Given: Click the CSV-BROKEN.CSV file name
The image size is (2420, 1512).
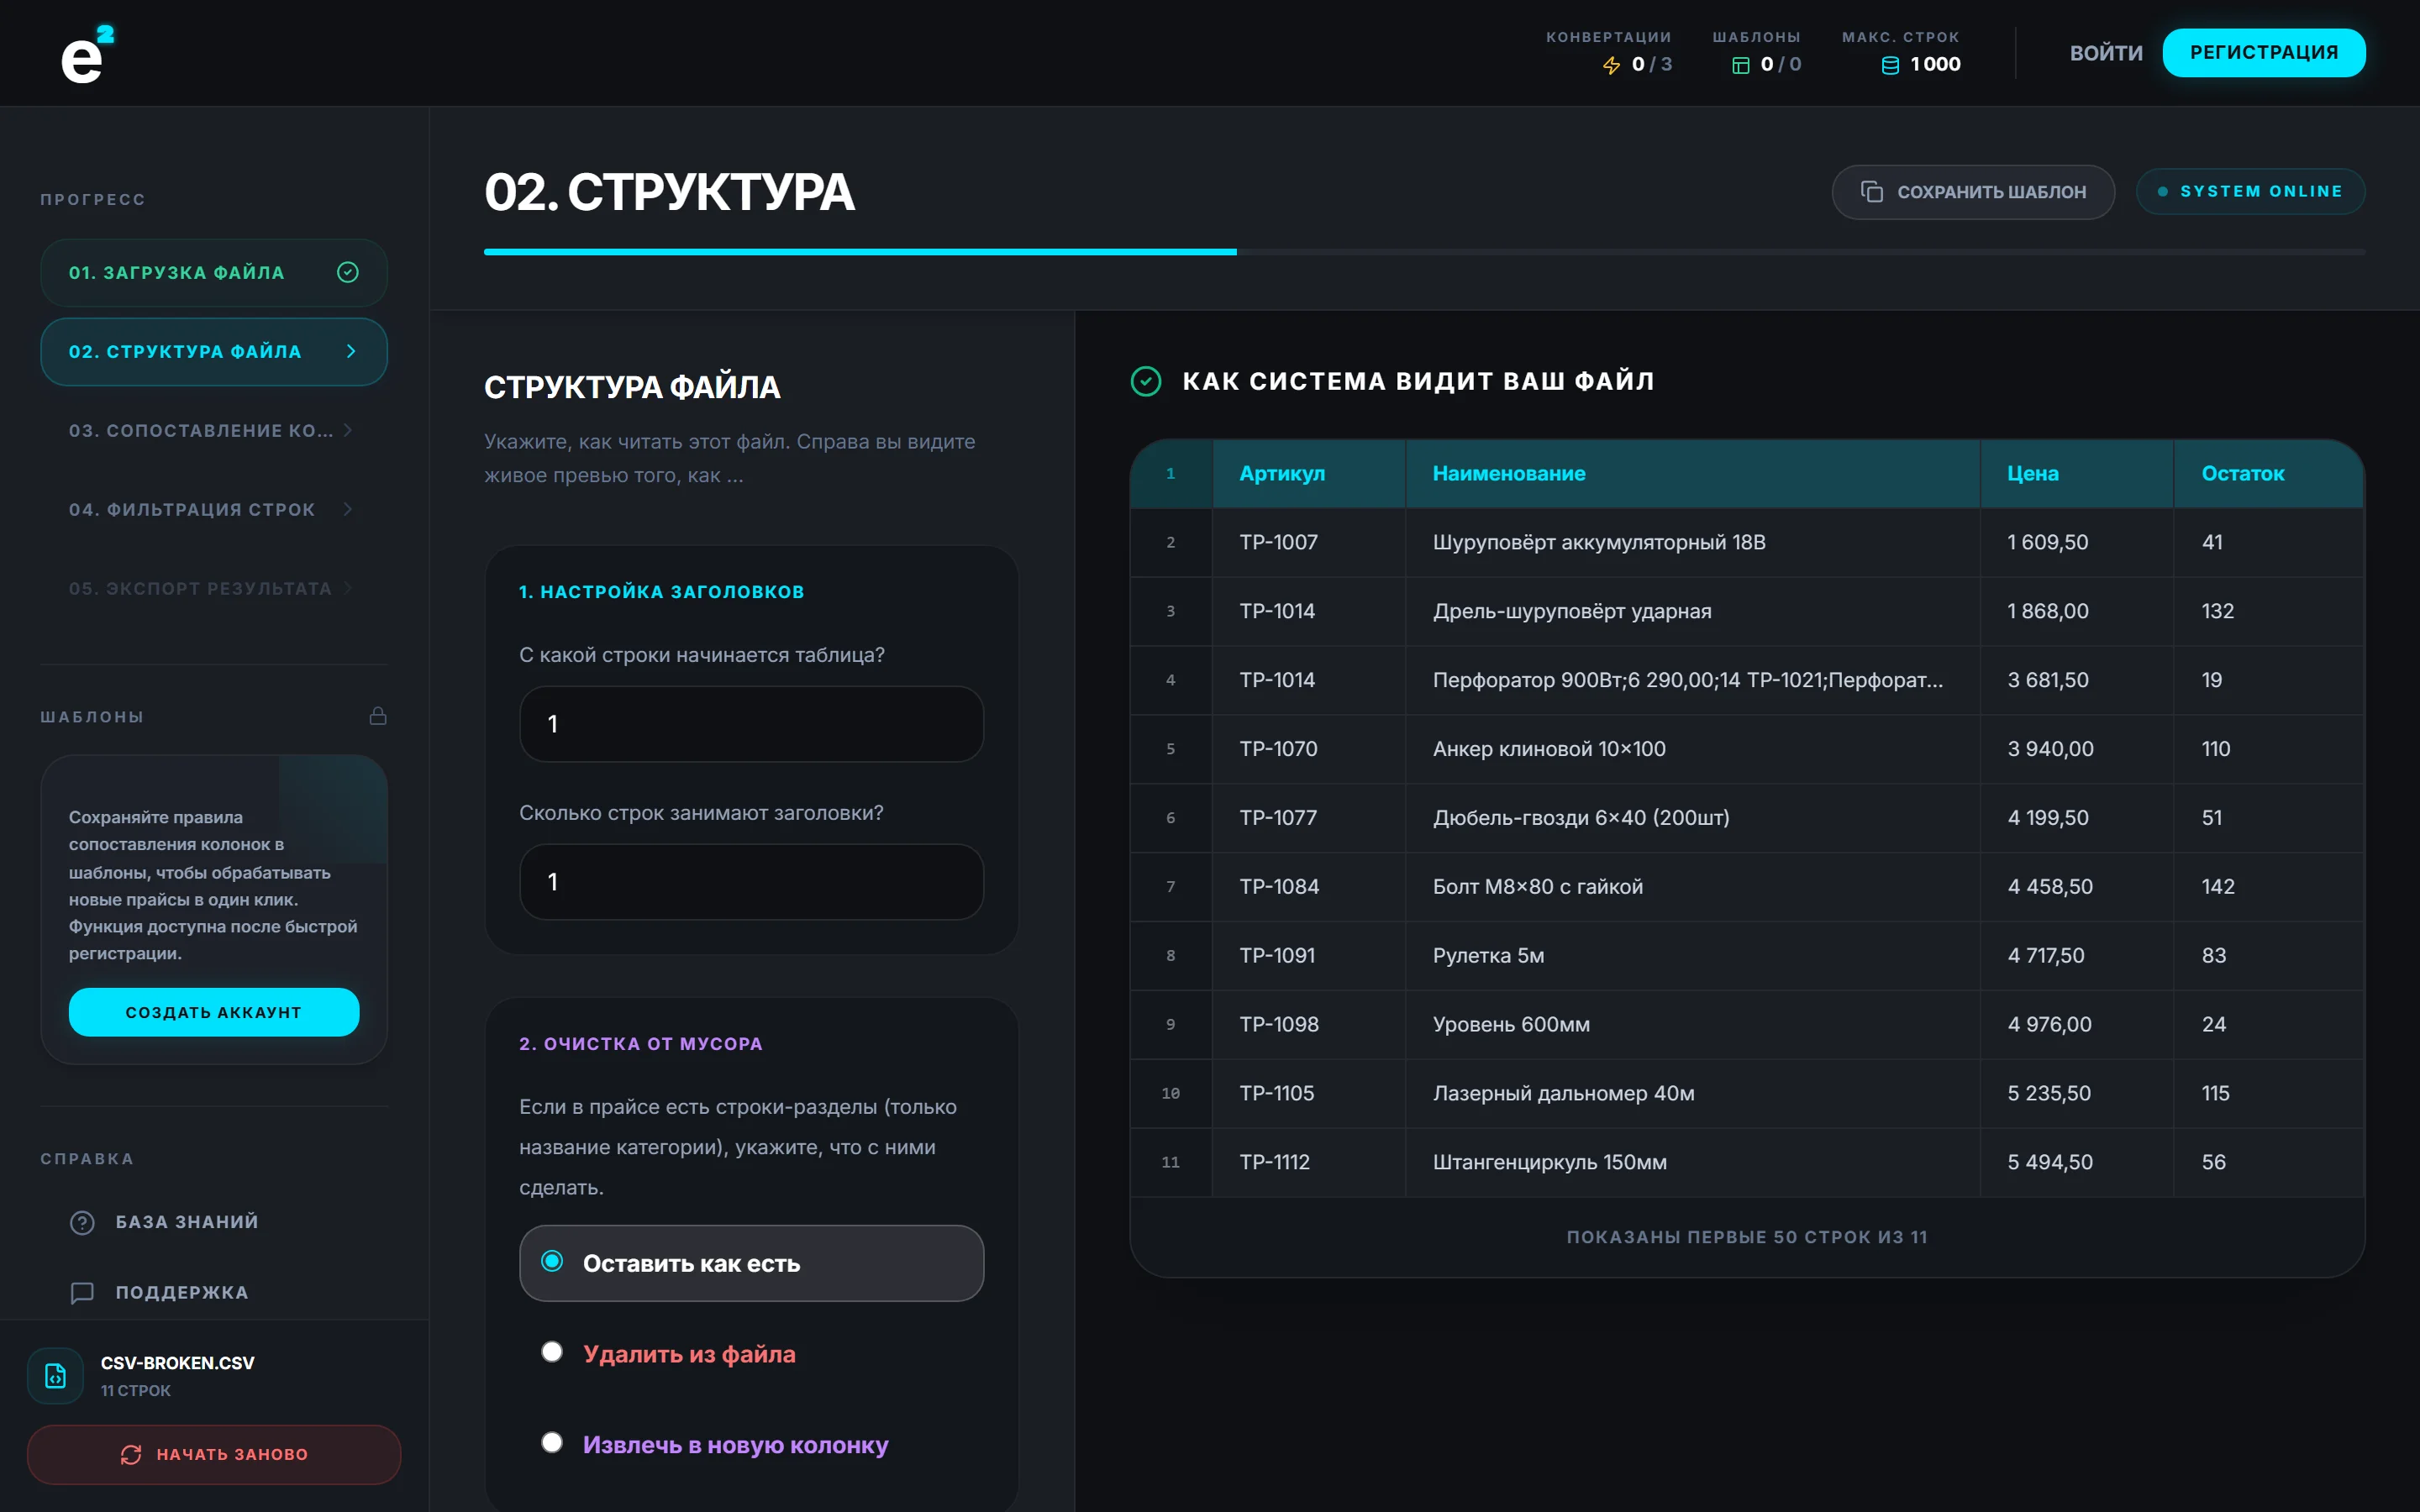Looking at the screenshot, I should click(177, 1363).
